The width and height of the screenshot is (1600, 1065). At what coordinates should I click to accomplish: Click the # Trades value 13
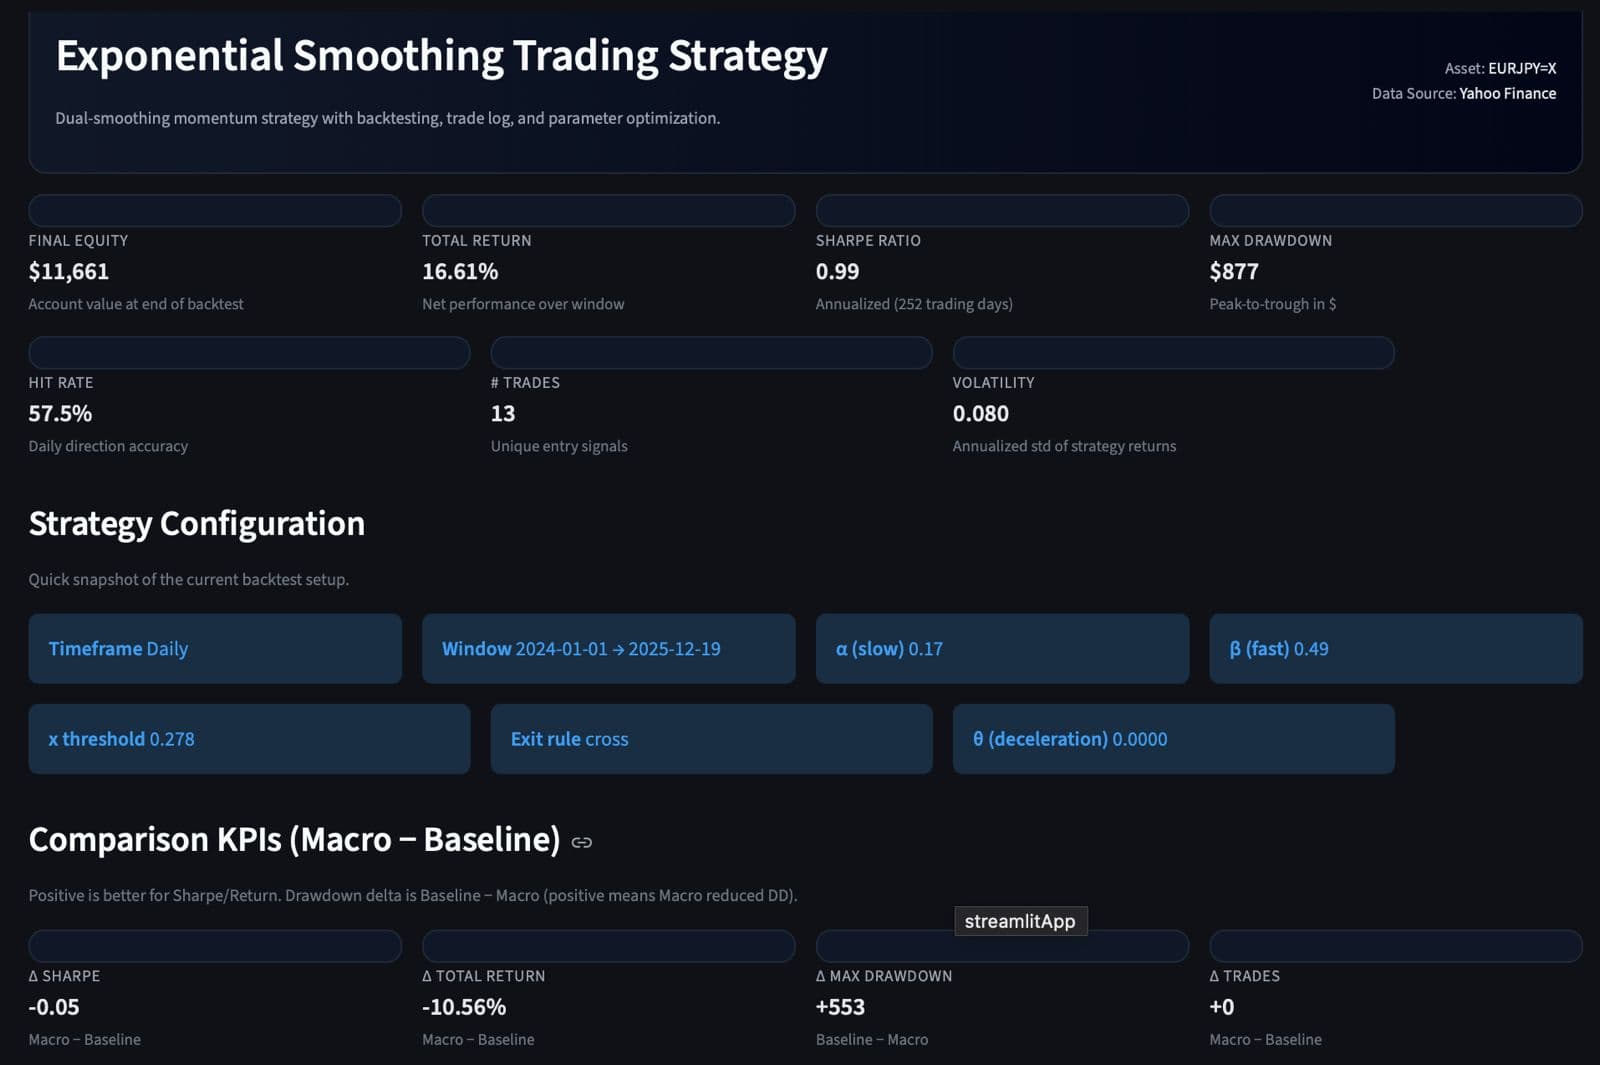click(503, 414)
